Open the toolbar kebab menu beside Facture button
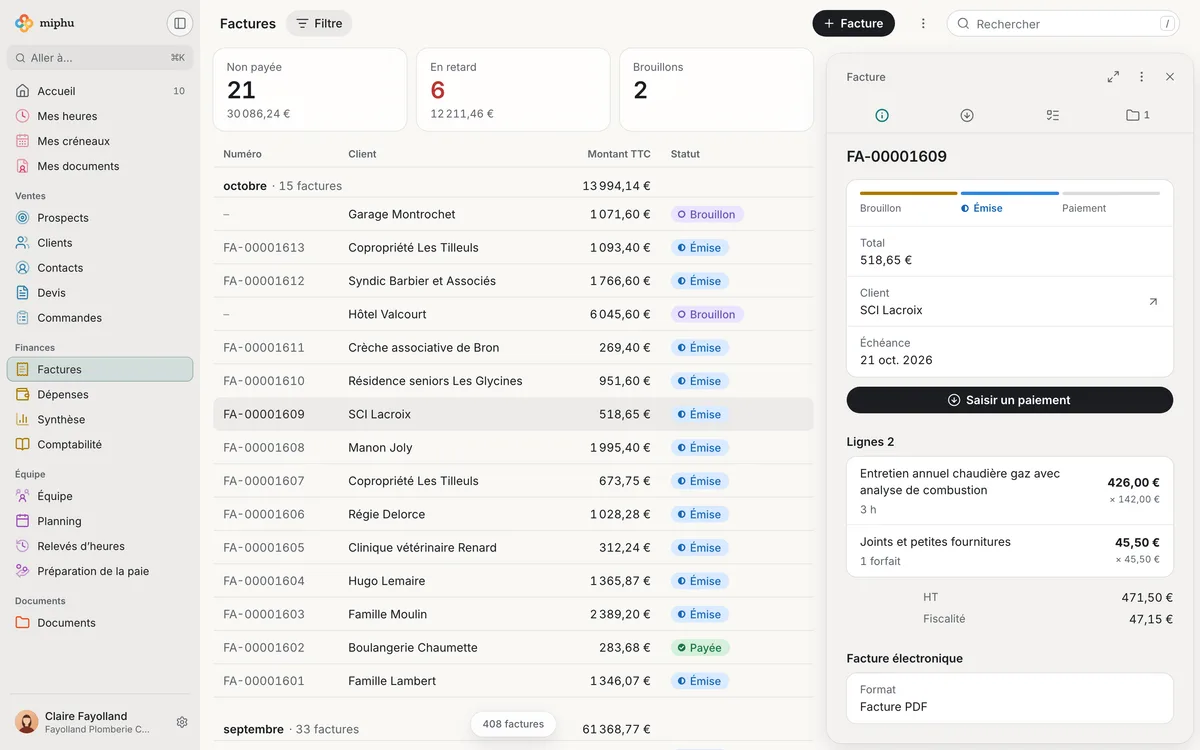1200x750 pixels. point(923,23)
